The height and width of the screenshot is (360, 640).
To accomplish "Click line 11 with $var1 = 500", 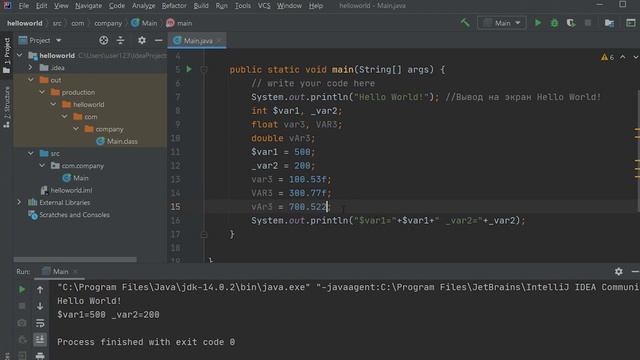I will click(x=283, y=152).
